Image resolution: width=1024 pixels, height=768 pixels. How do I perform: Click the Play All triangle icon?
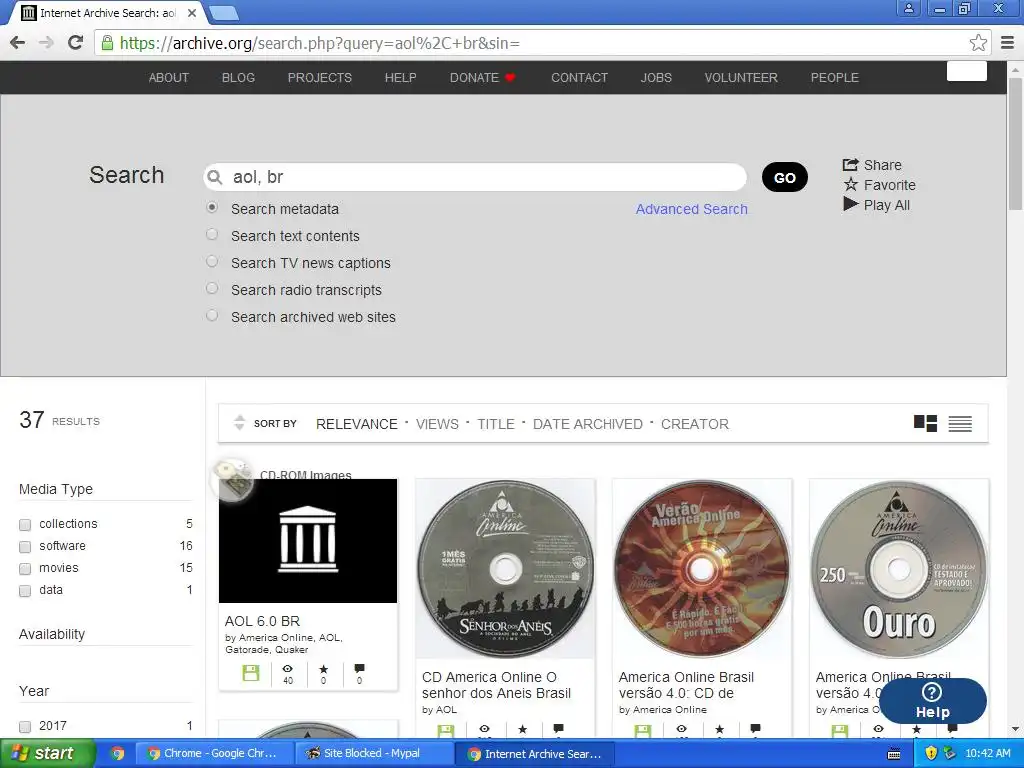pyautogui.click(x=850, y=204)
